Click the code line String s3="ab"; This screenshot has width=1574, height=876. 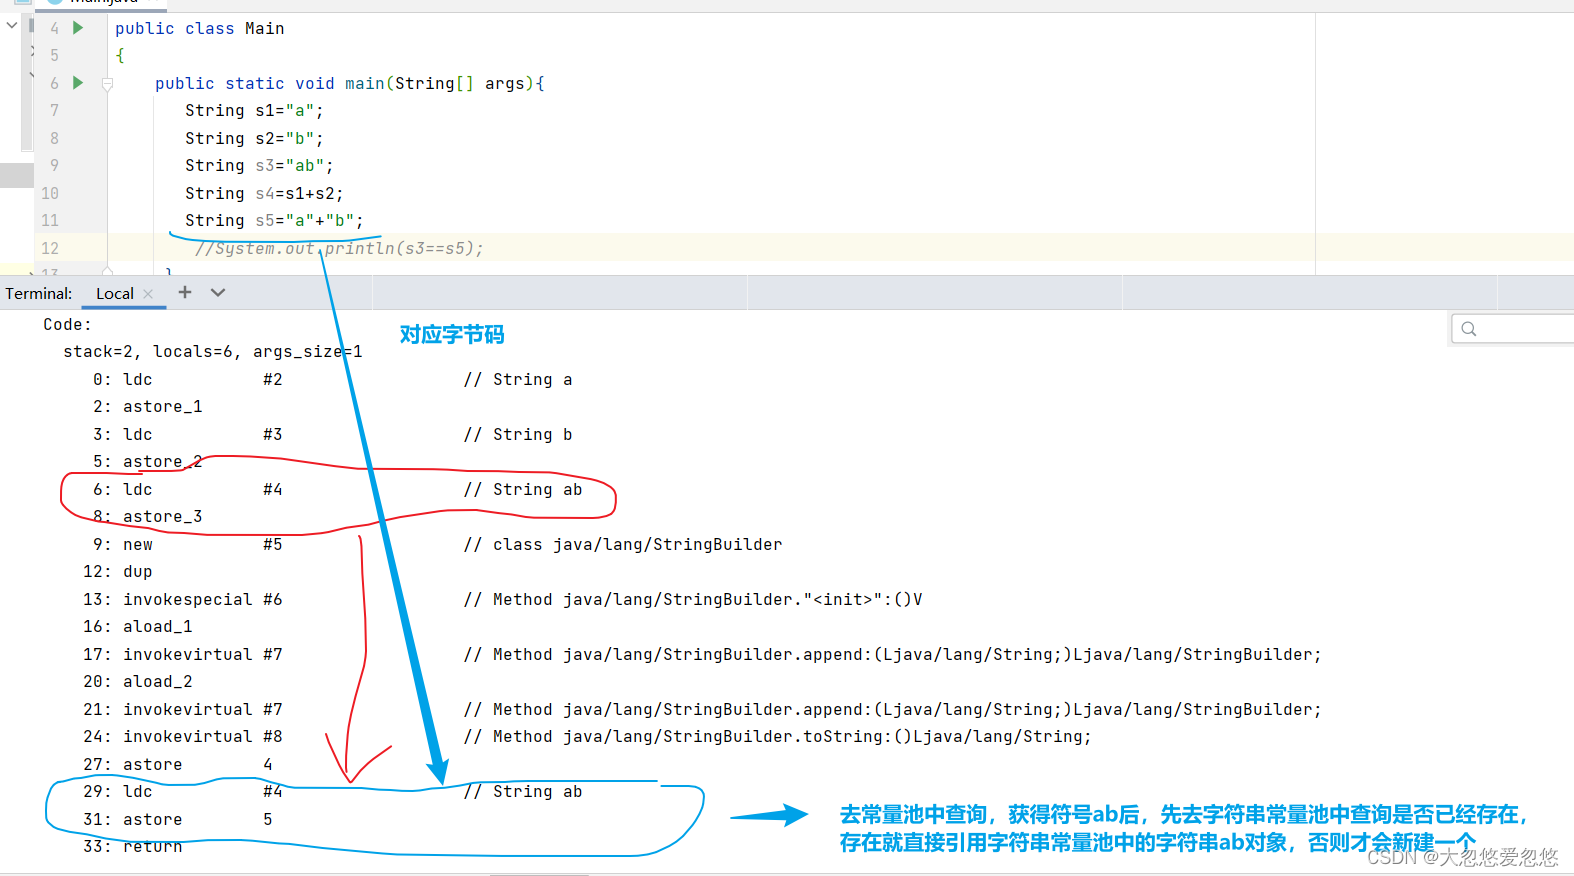pyautogui.click(x=259, y=165)
